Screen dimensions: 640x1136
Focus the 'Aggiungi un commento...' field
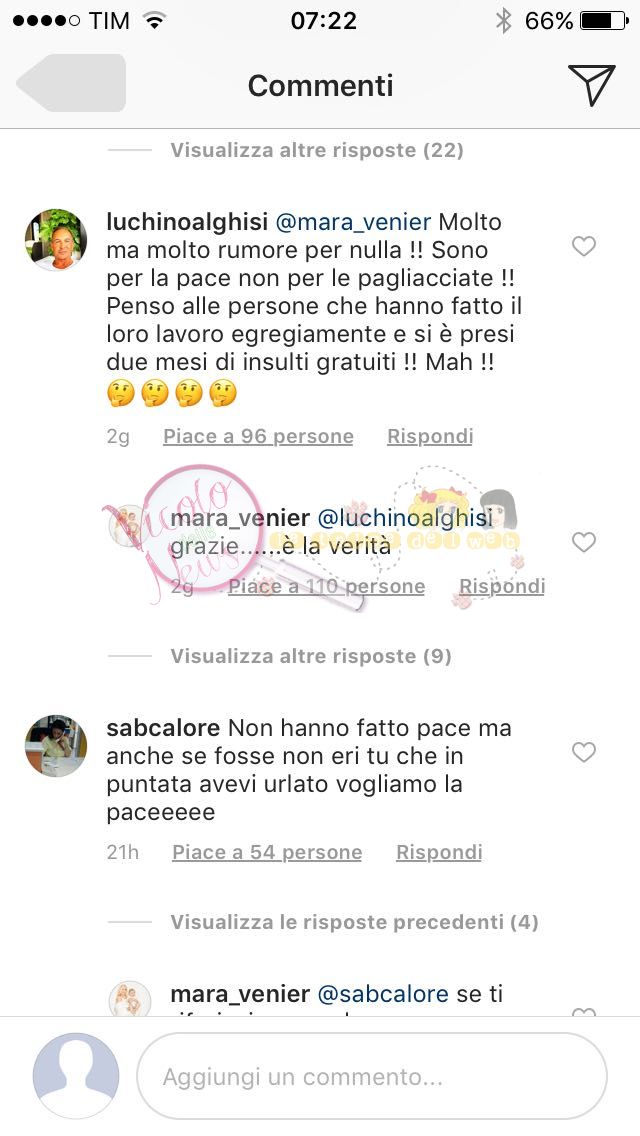point(372,1077)
